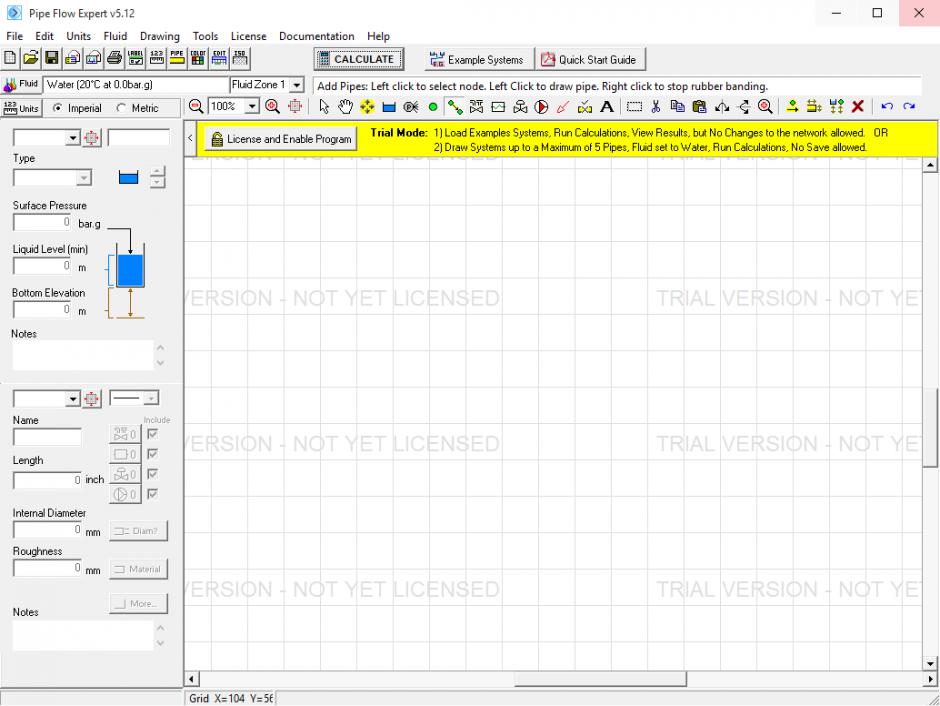
Task: Click the CALCULATE button
Action: [358, 59]
